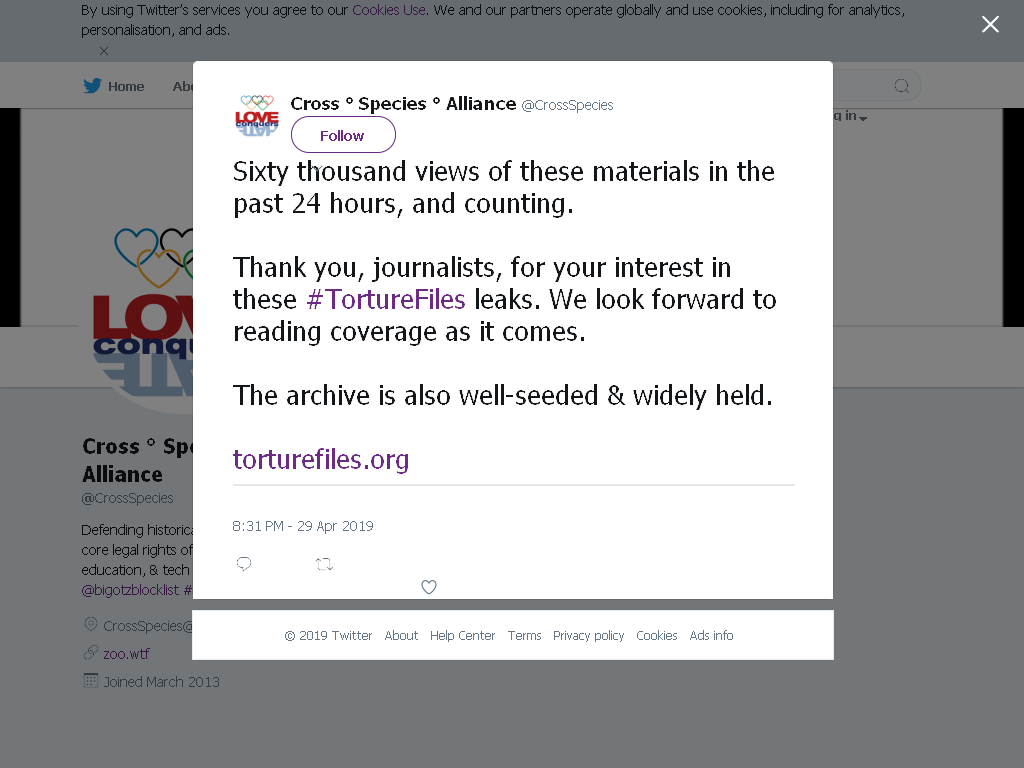The image size is (1024, 768).
Task: Follow Cross Species Alliance
Action: [x=343, y=135]
